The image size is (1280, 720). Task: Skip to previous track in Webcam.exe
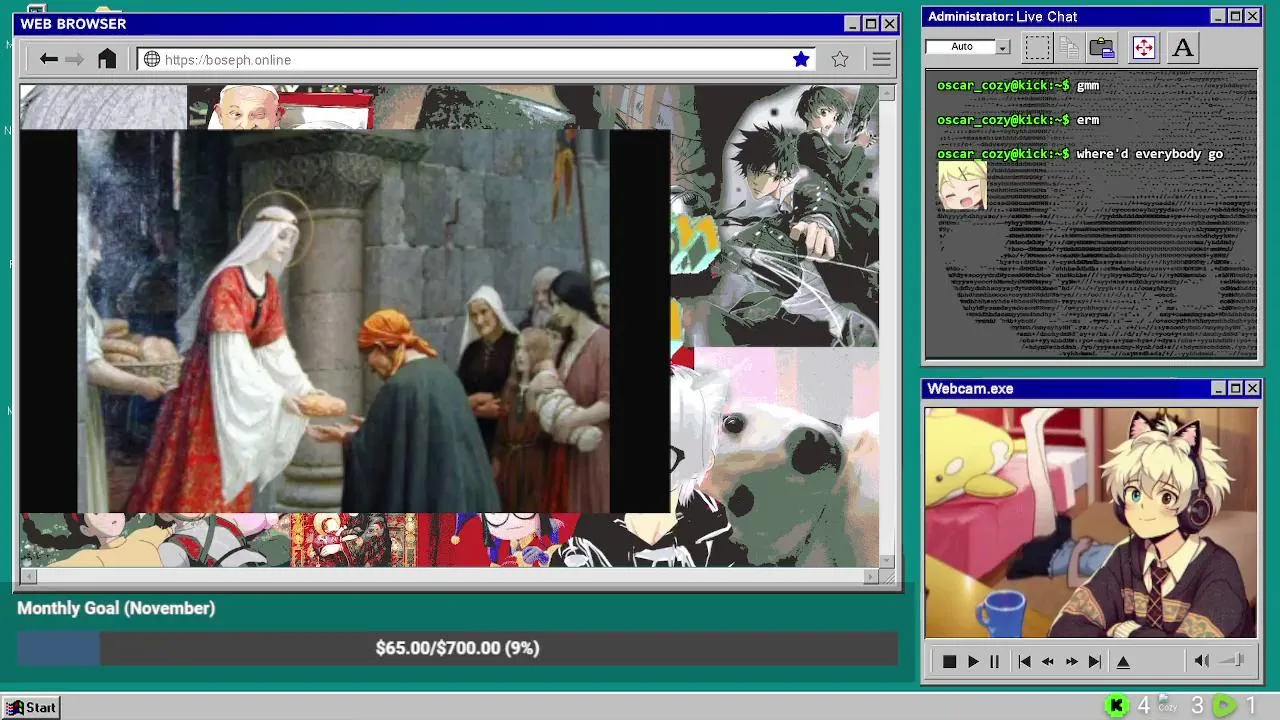(1024, 661)
